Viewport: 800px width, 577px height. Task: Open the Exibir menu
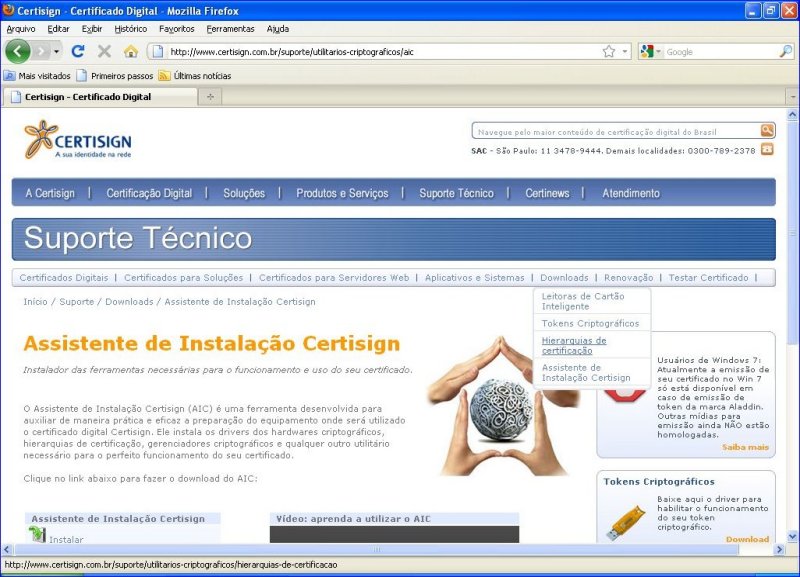(92, 29)
